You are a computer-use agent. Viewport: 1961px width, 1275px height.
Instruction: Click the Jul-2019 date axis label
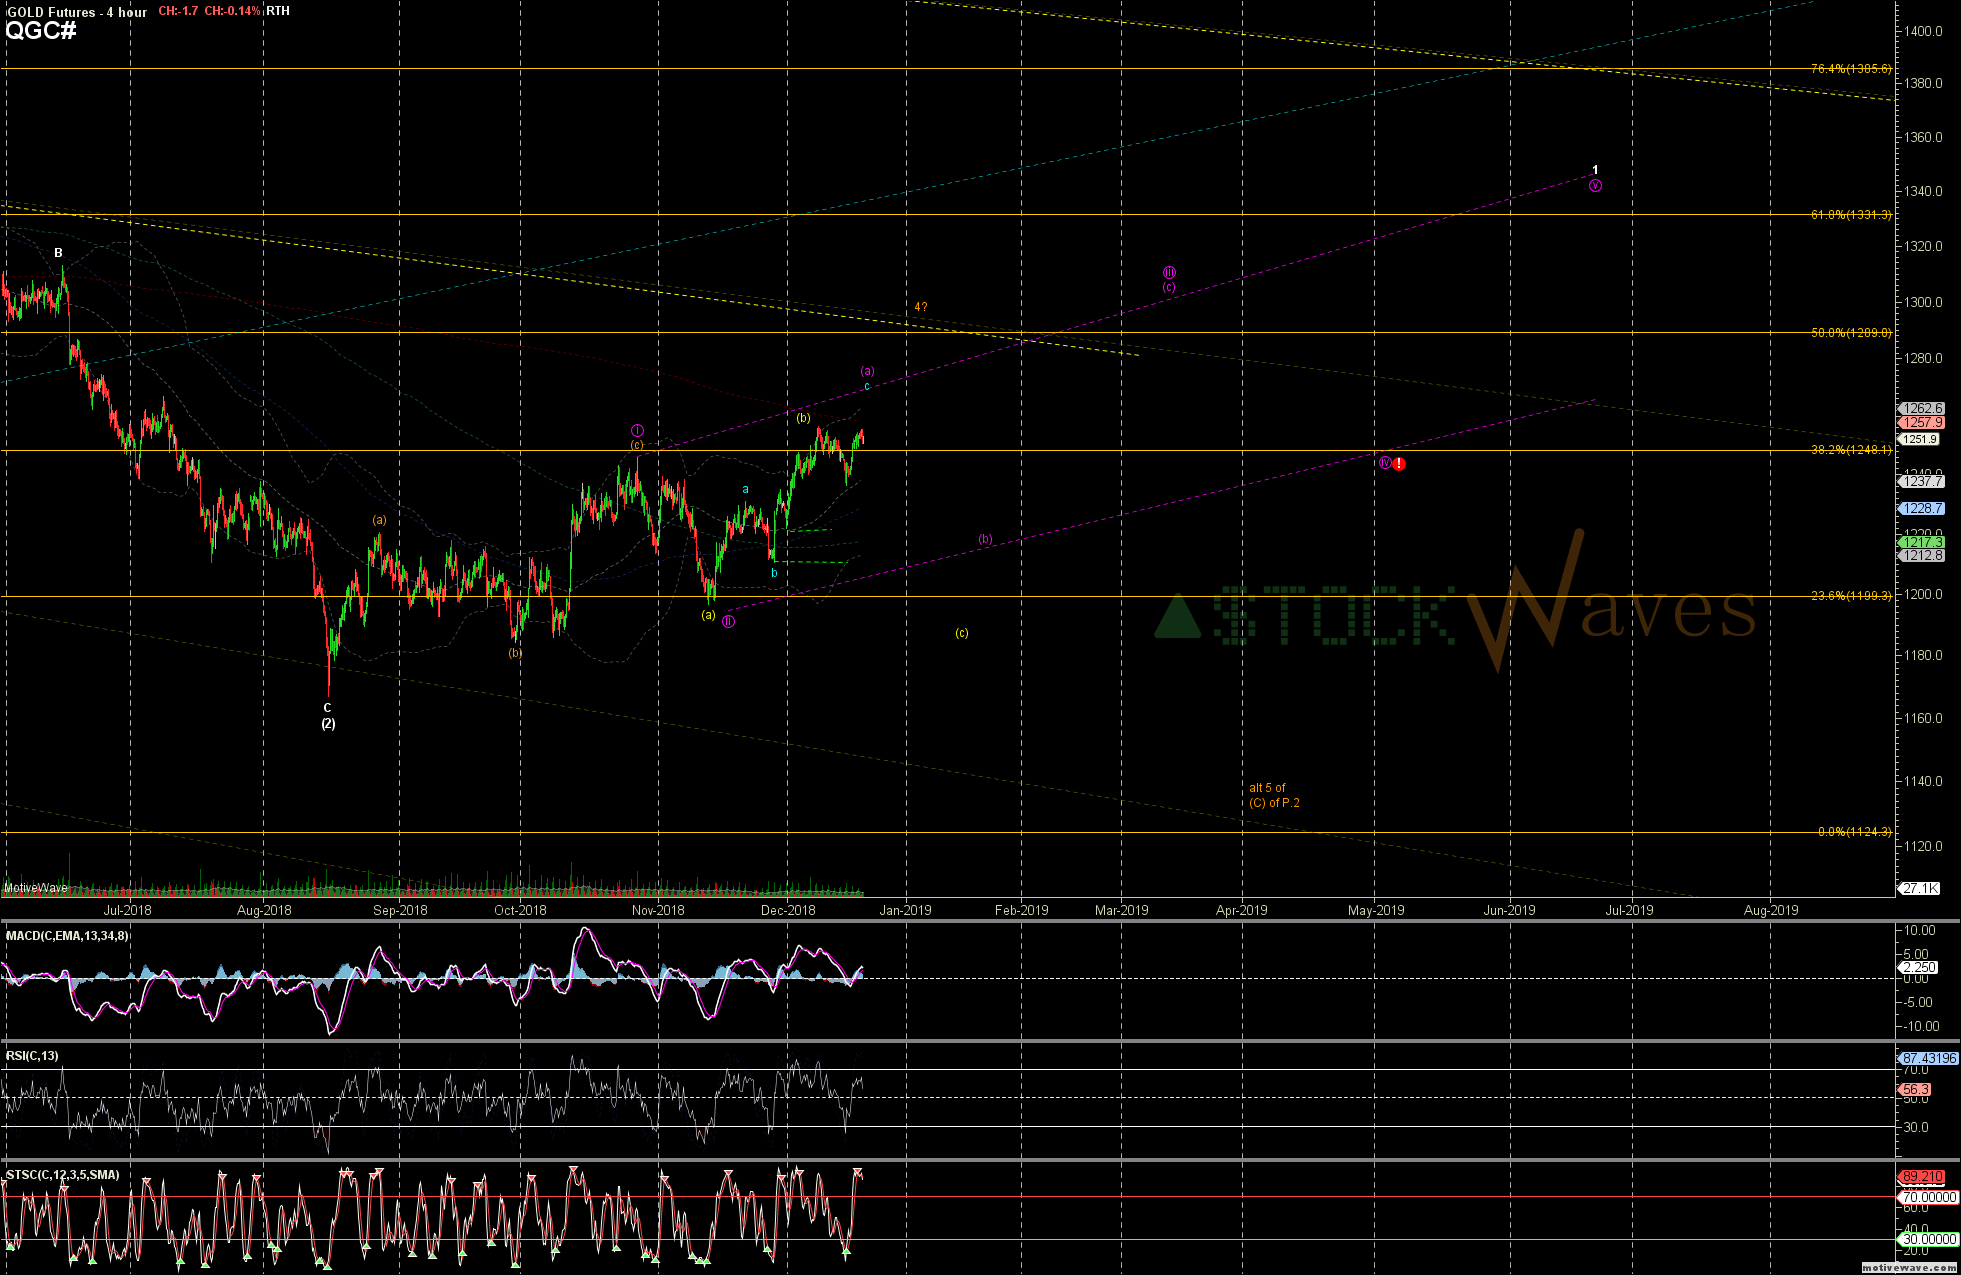point(1630,910)
